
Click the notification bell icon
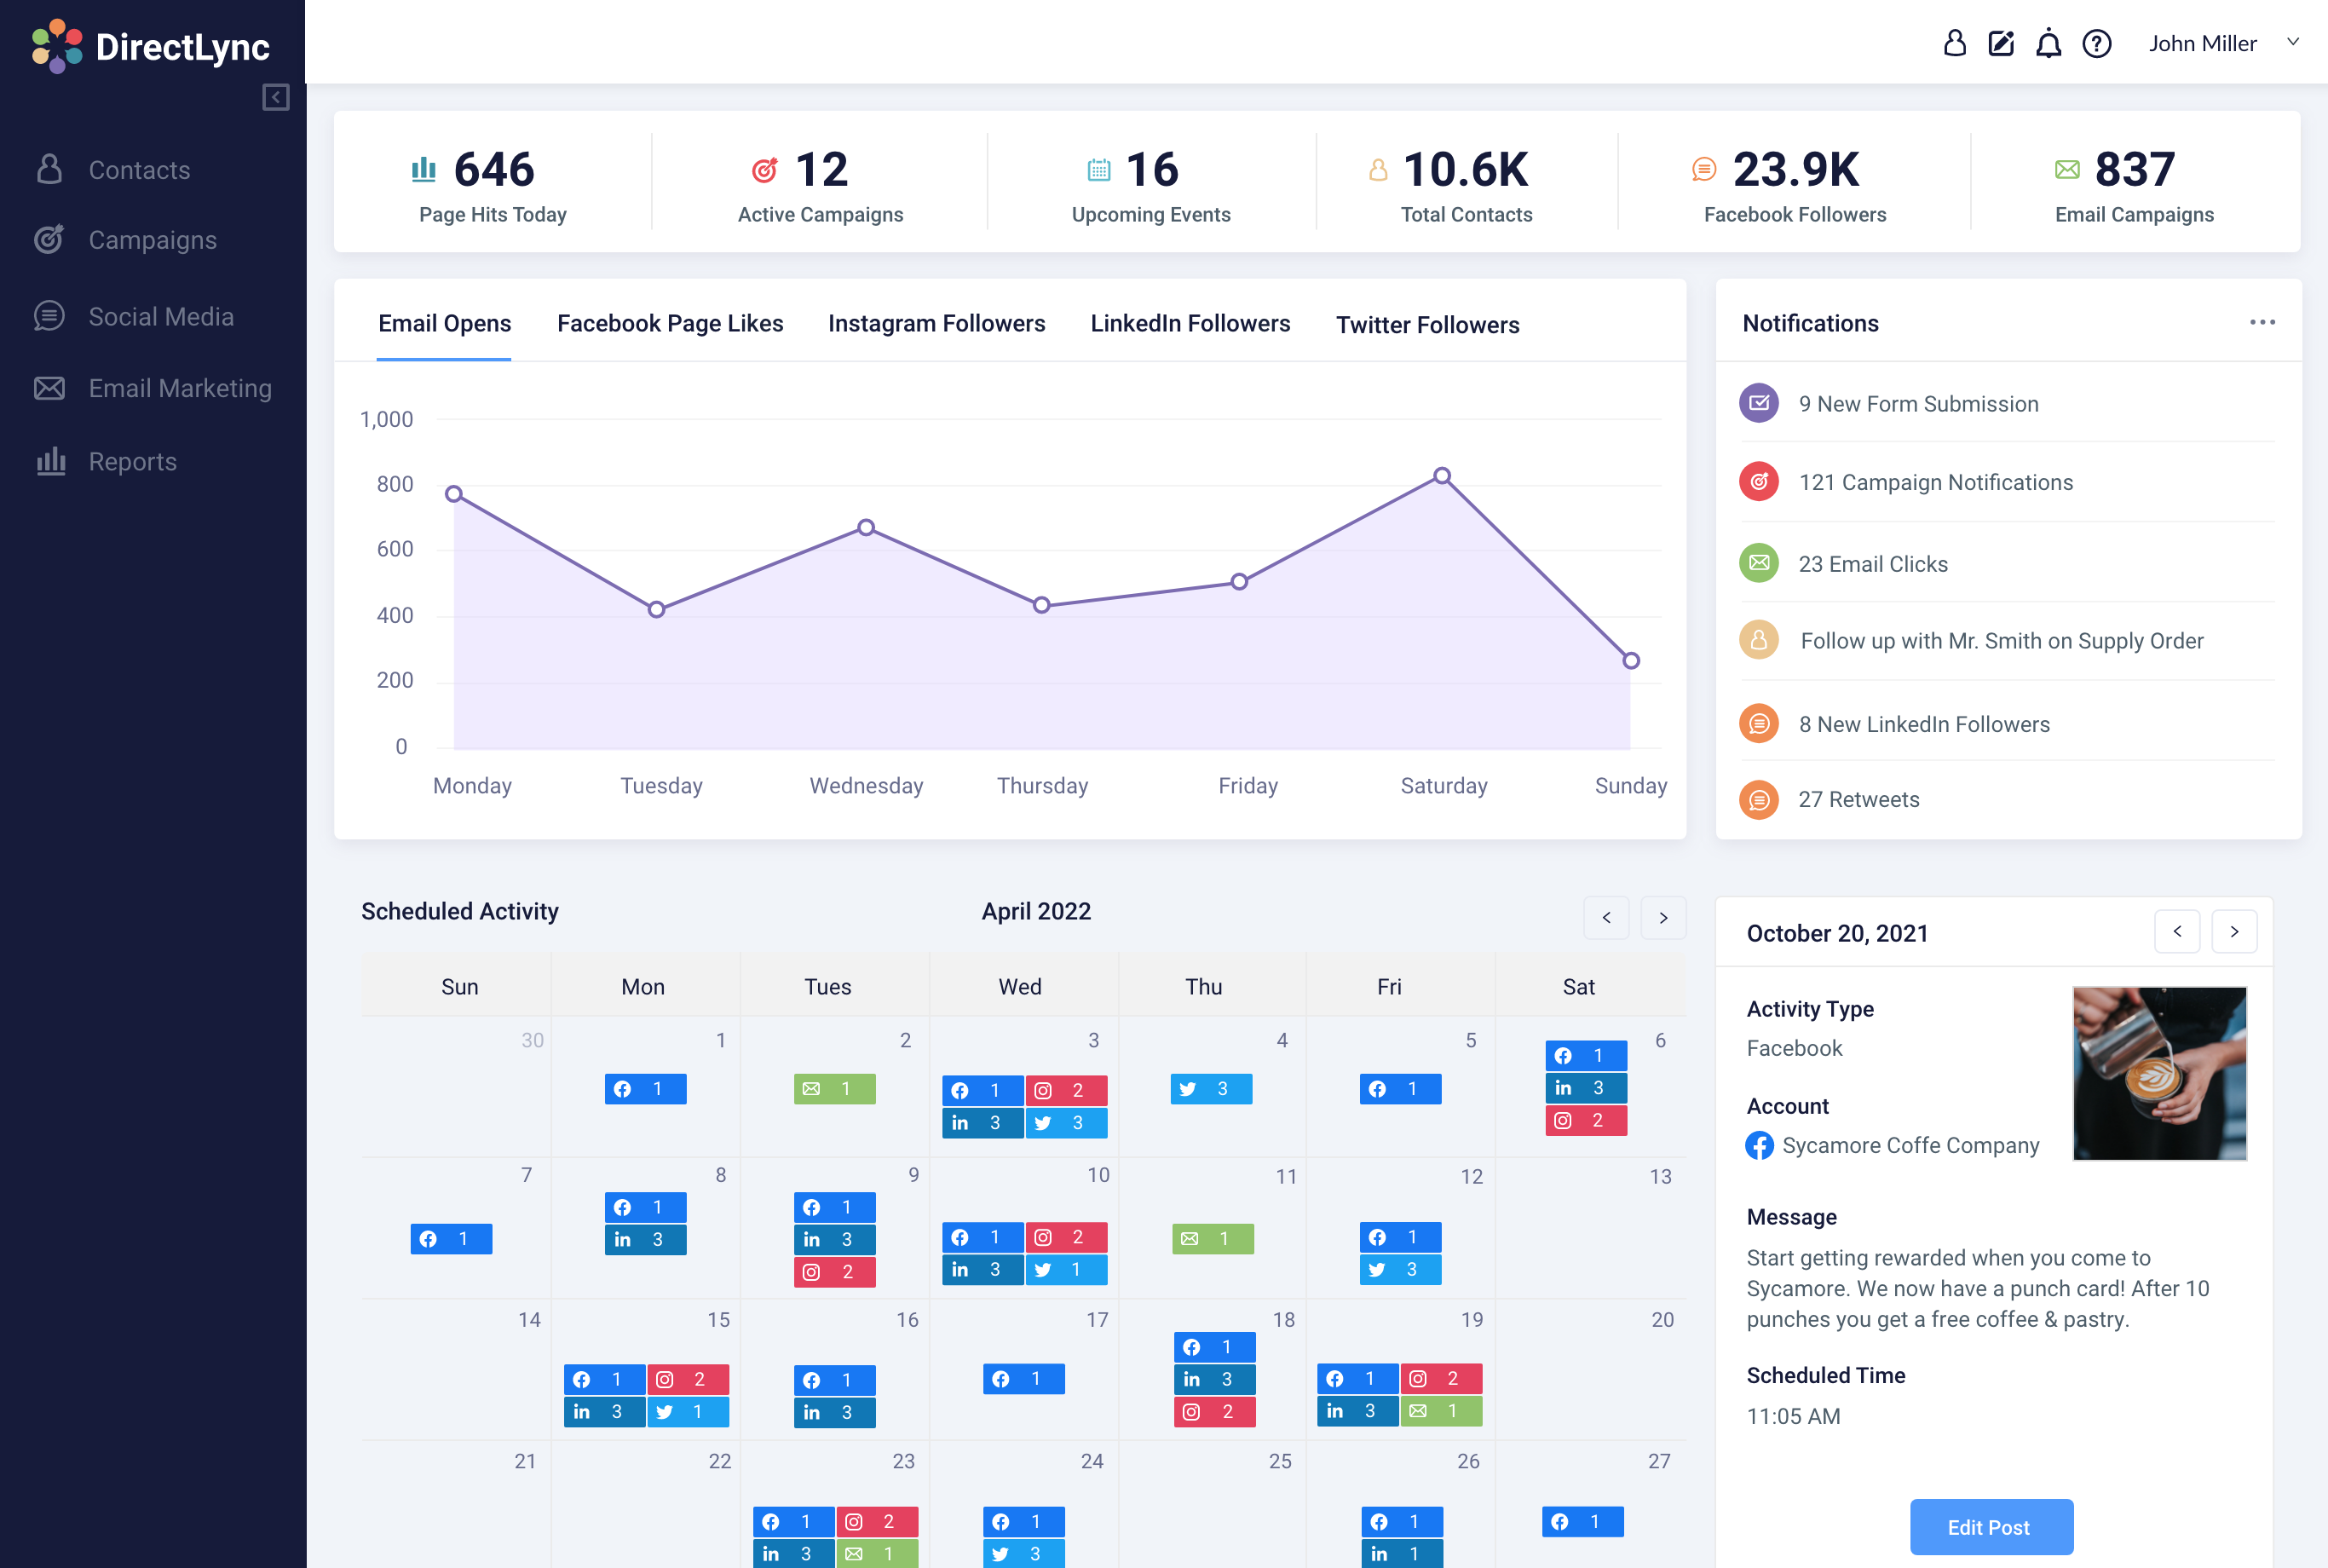point(2048,43)
